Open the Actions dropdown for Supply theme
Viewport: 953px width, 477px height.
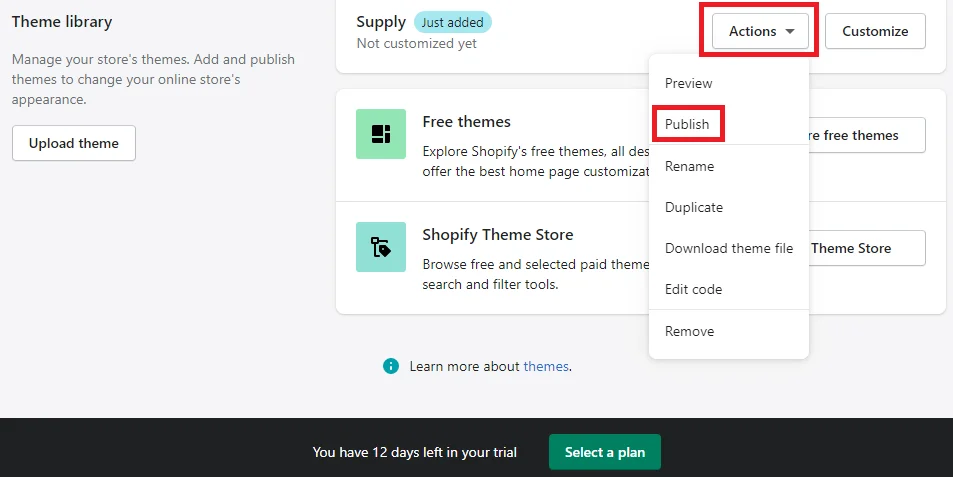pos(762,31)
